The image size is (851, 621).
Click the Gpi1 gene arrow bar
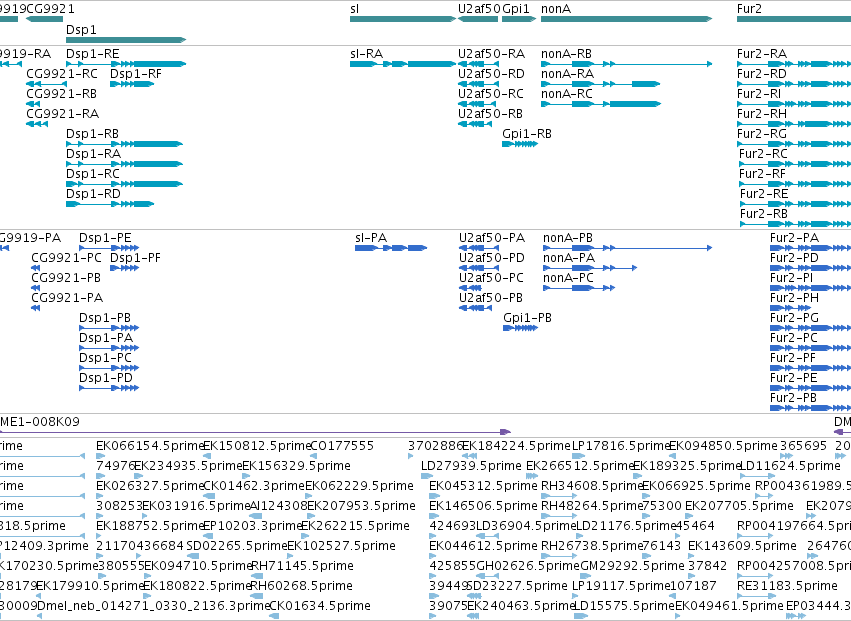point(519,19)
